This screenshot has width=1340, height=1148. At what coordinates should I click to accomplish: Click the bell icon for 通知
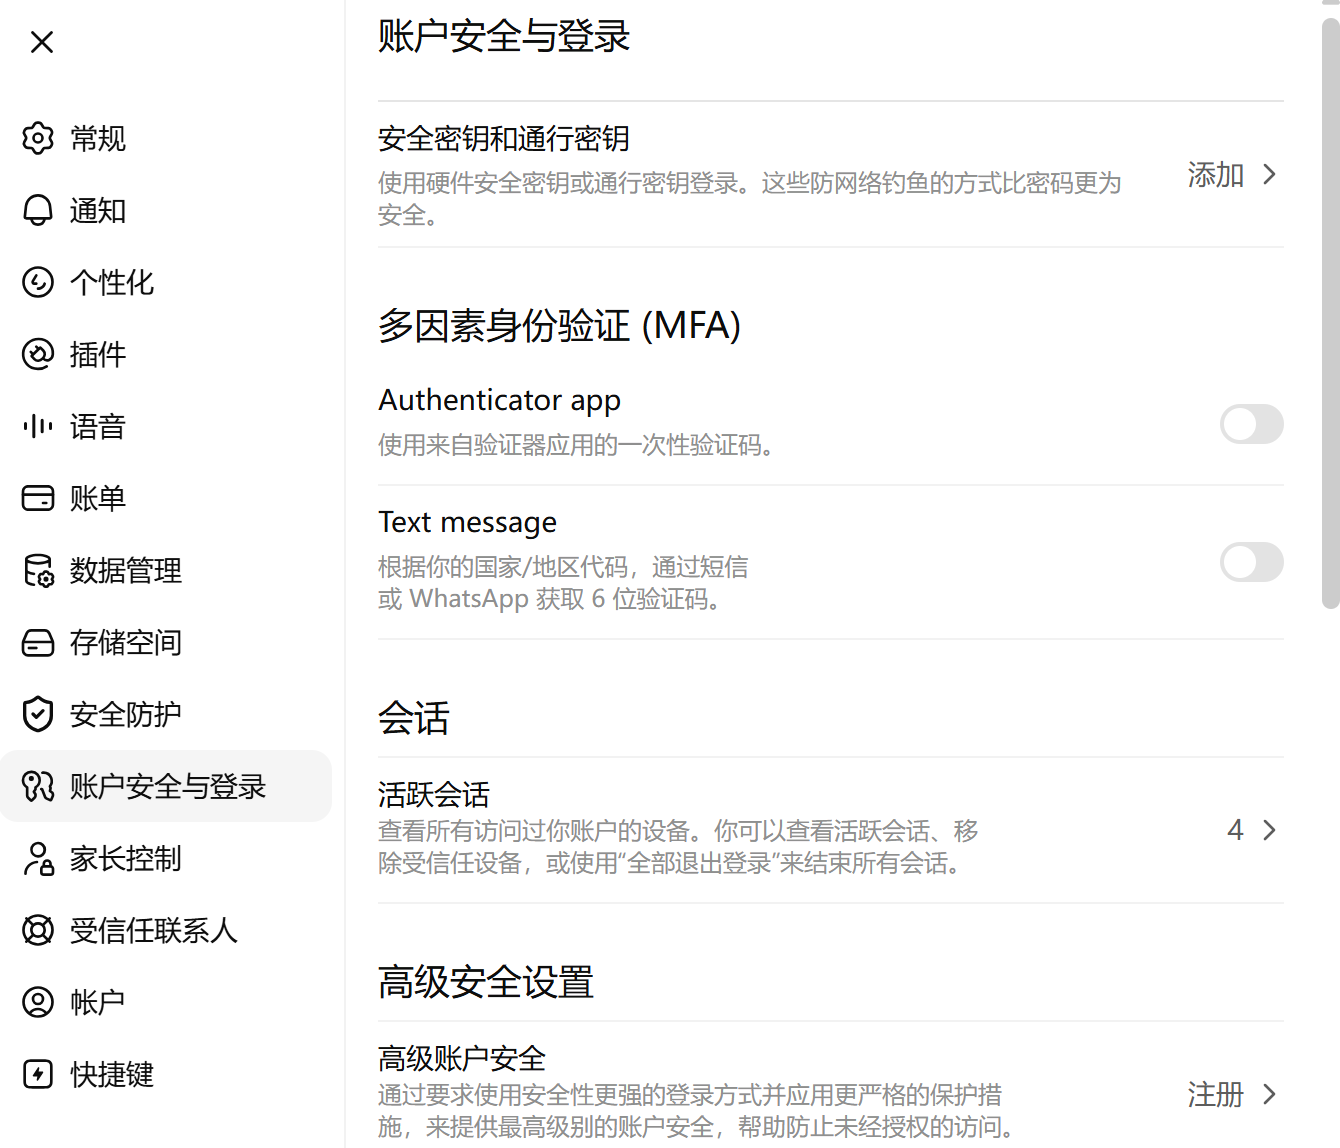[x=38, y=210]
